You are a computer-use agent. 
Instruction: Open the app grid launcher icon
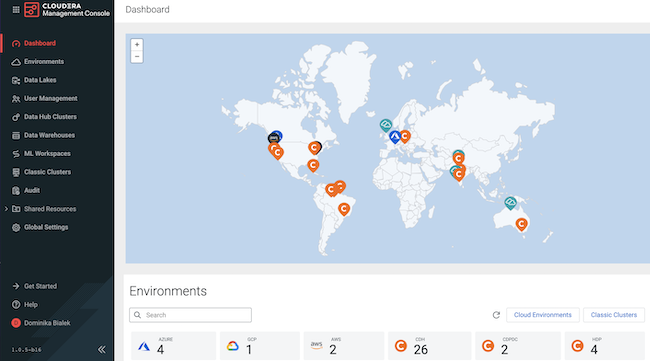click(16, 10)
